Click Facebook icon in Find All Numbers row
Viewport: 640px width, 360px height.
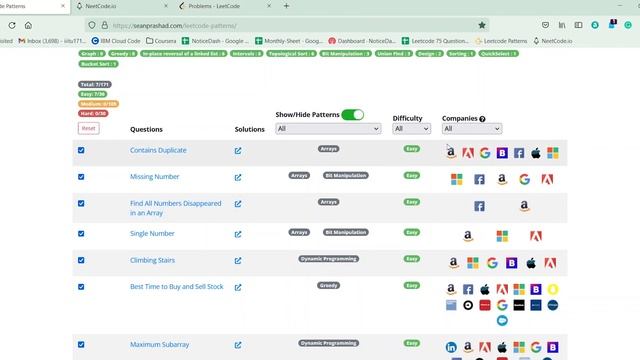(479, 206)
